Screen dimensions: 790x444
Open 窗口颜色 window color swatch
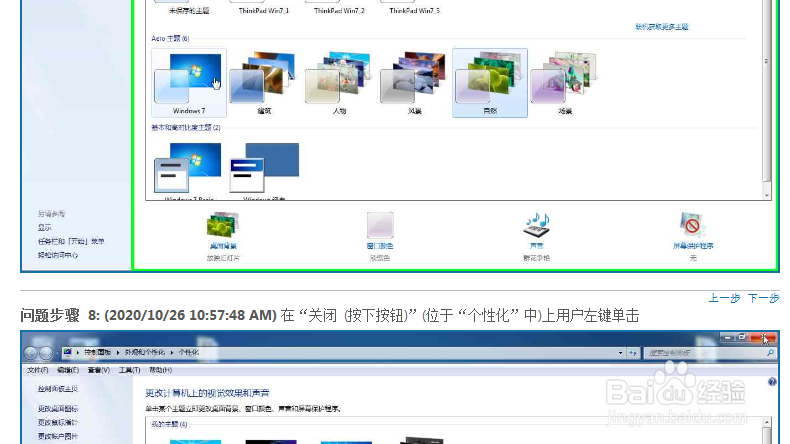point(380,225)
